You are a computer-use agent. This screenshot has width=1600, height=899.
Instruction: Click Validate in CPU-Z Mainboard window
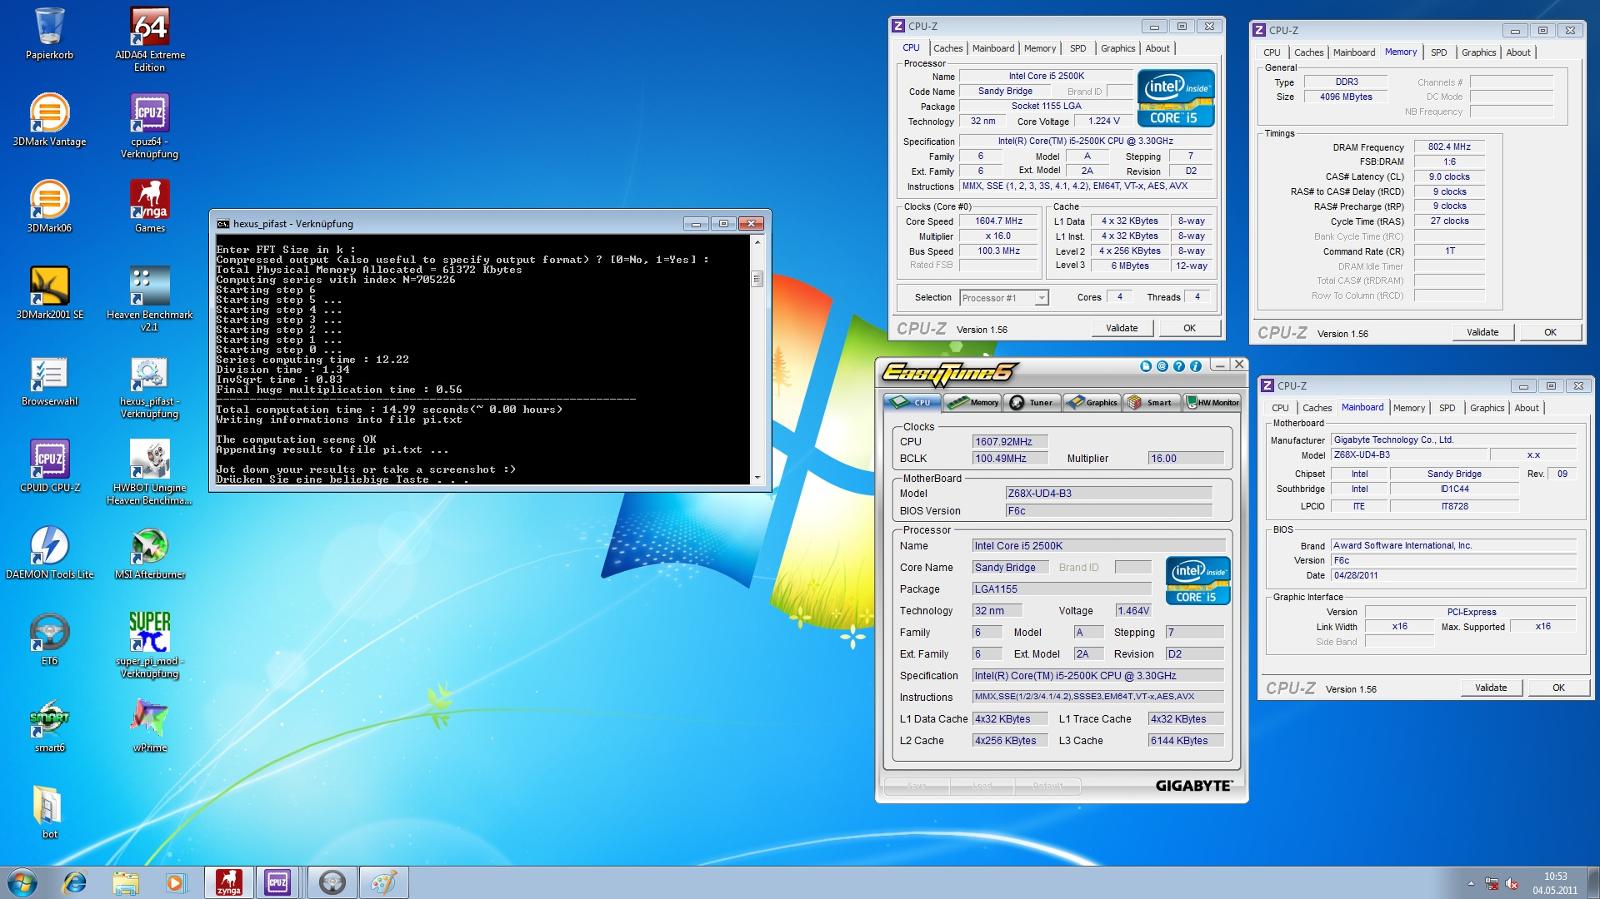coord(1491,687)
